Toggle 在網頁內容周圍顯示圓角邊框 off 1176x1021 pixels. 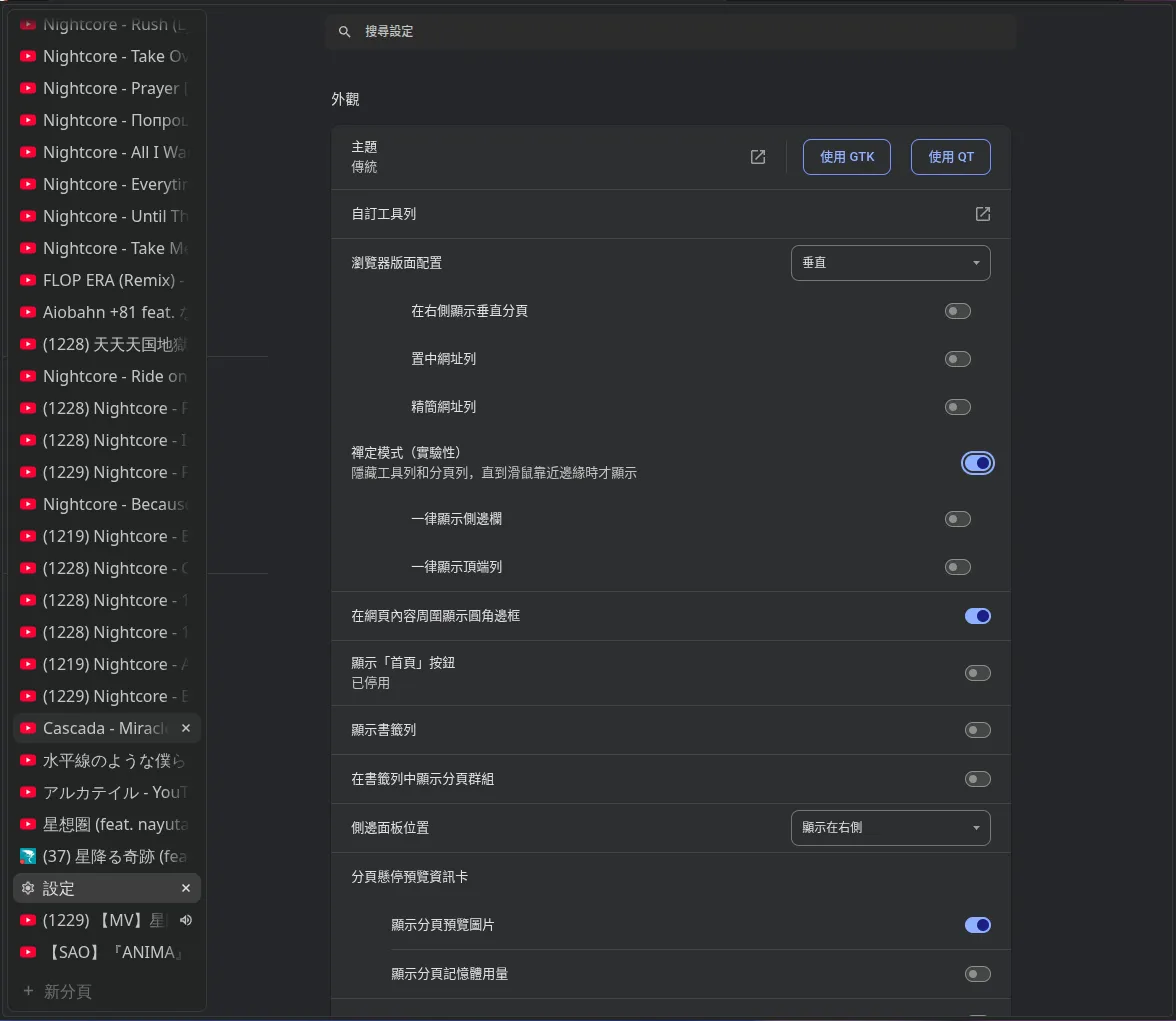[x=978, y=616]
